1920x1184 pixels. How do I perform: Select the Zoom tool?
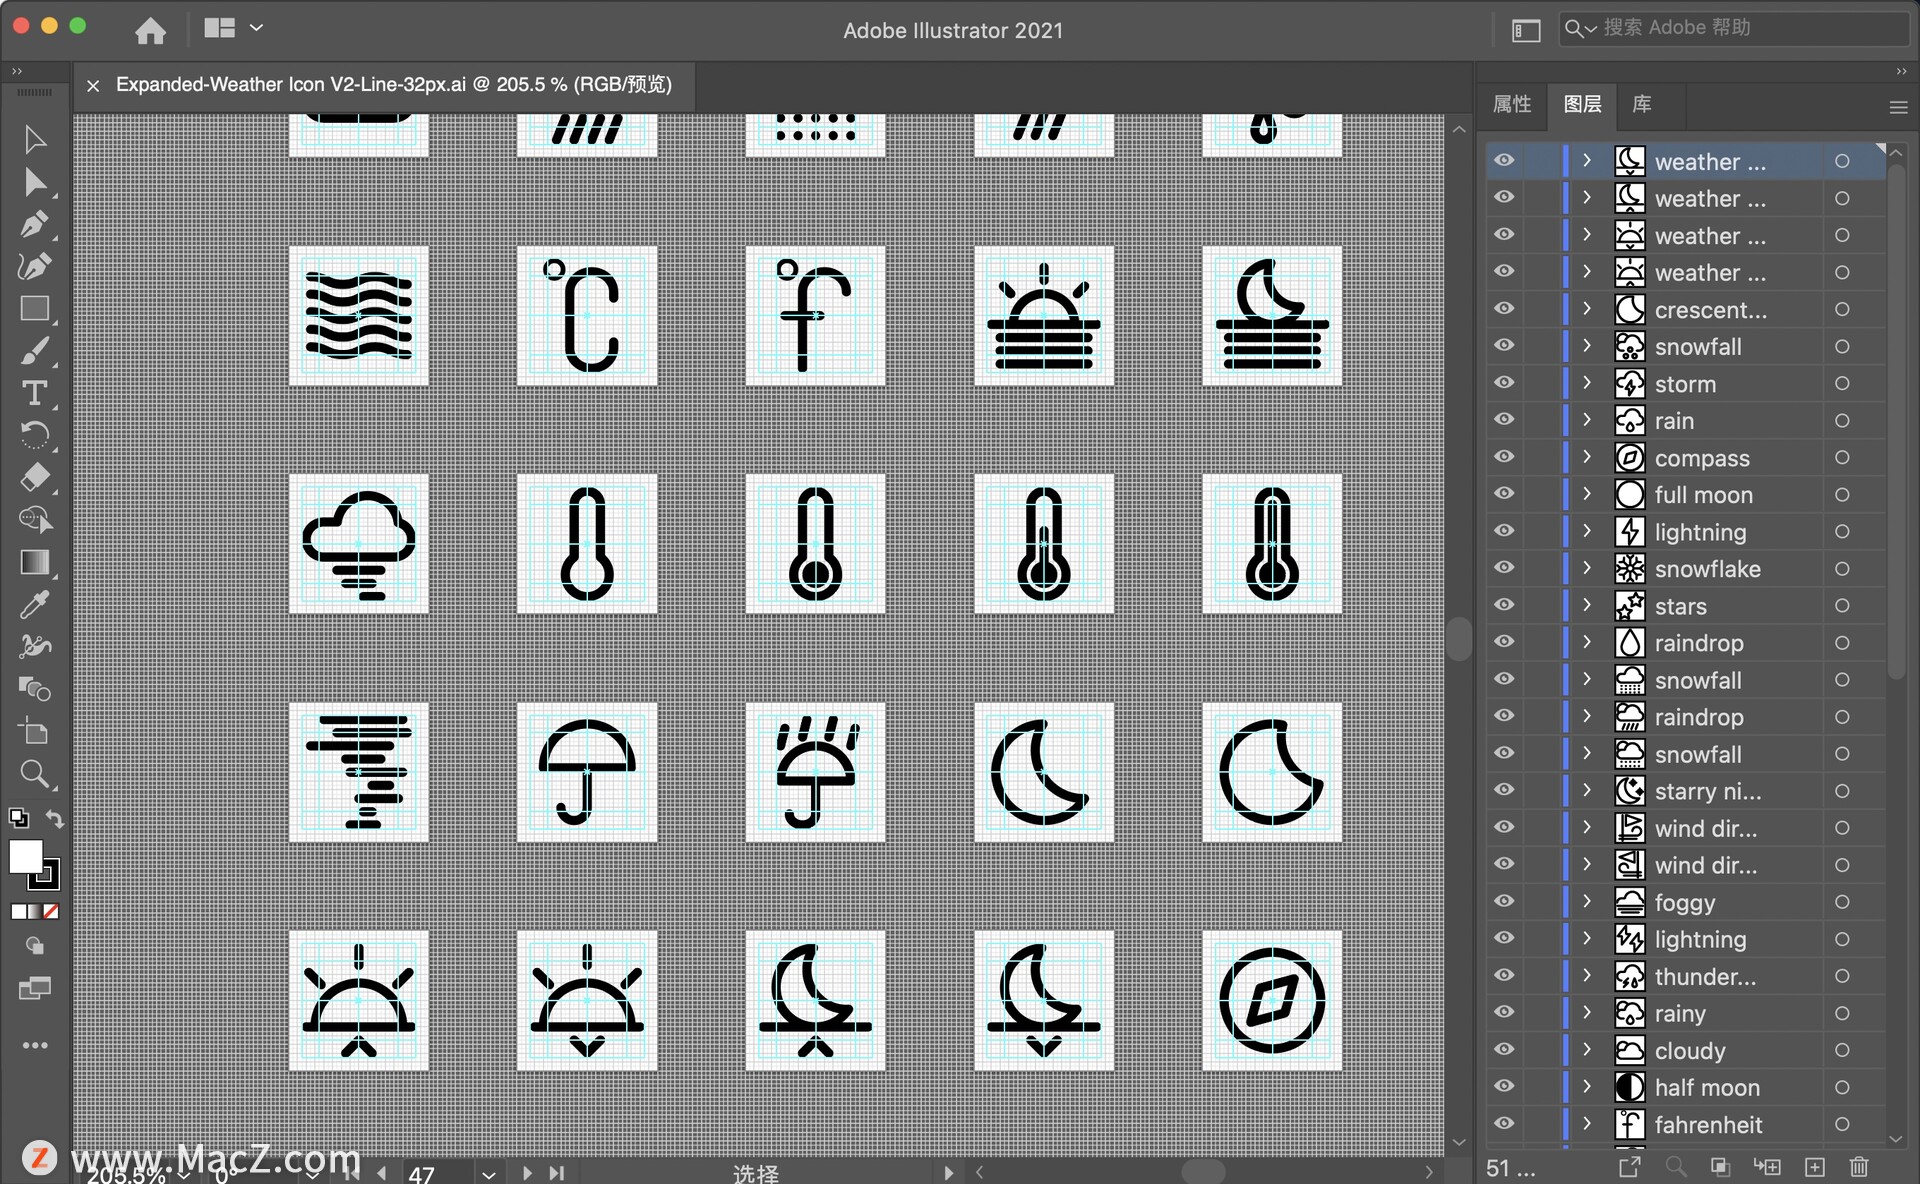(x=34, y=774)
